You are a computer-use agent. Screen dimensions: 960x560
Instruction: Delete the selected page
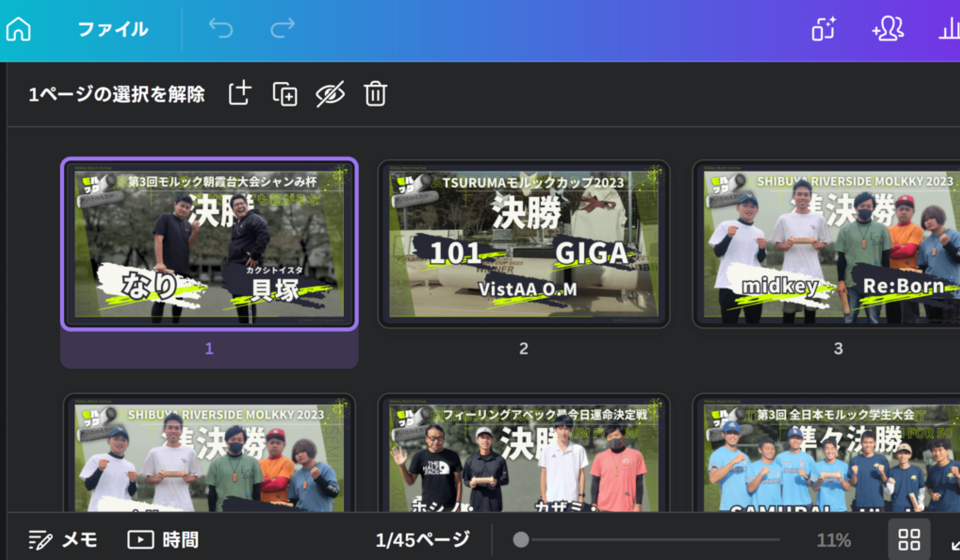click(x=375, y=94)
